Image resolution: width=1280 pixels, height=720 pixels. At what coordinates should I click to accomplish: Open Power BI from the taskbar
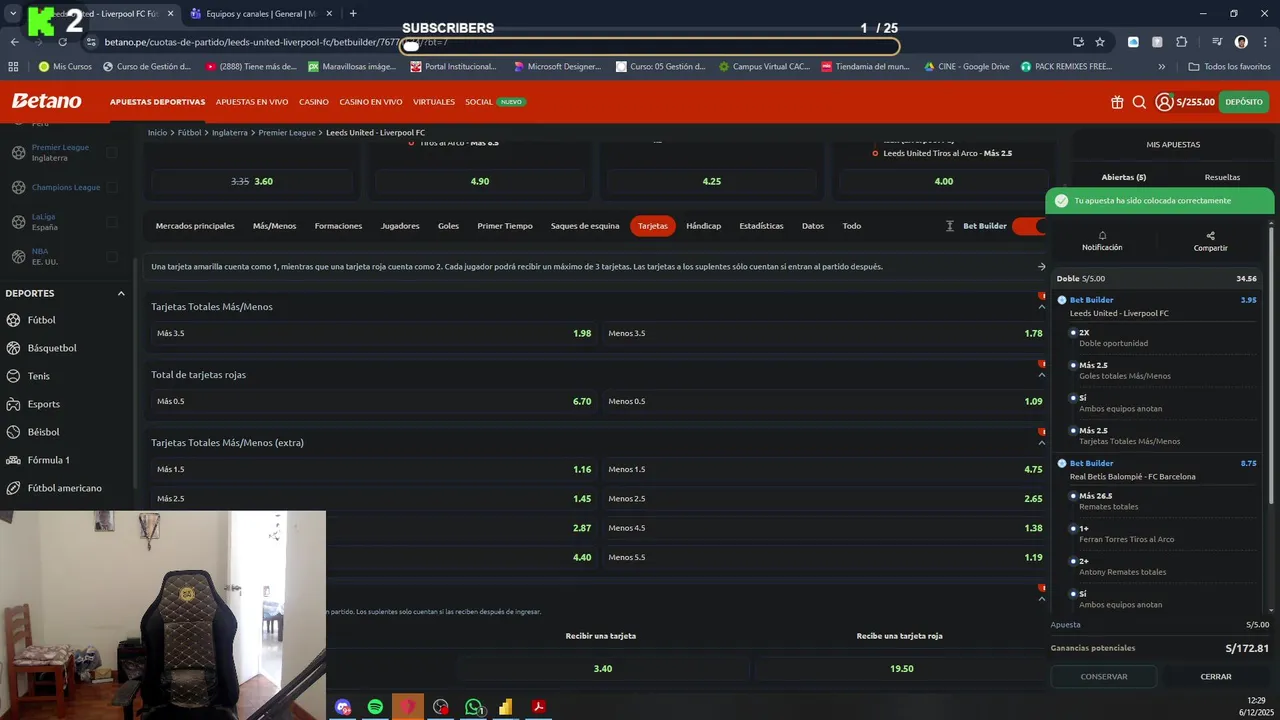tap(506, 707)
